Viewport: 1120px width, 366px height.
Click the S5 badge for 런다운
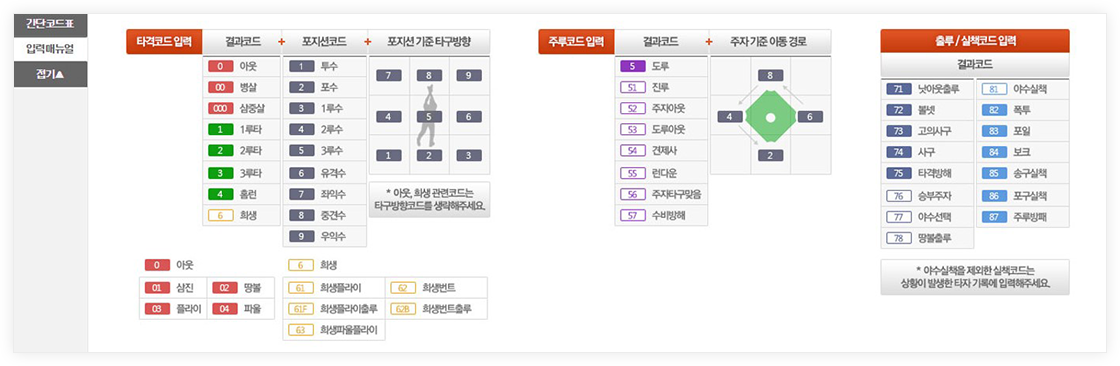tap(633, 172)
